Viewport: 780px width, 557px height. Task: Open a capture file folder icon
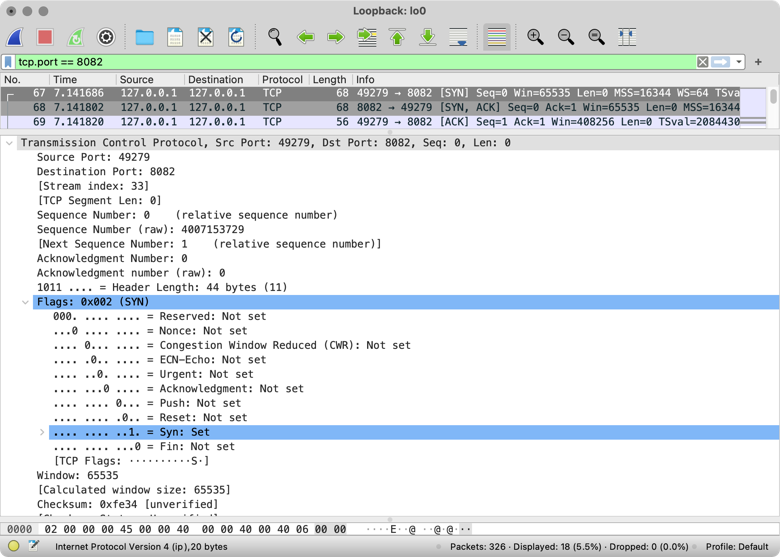tap(145, 37)
